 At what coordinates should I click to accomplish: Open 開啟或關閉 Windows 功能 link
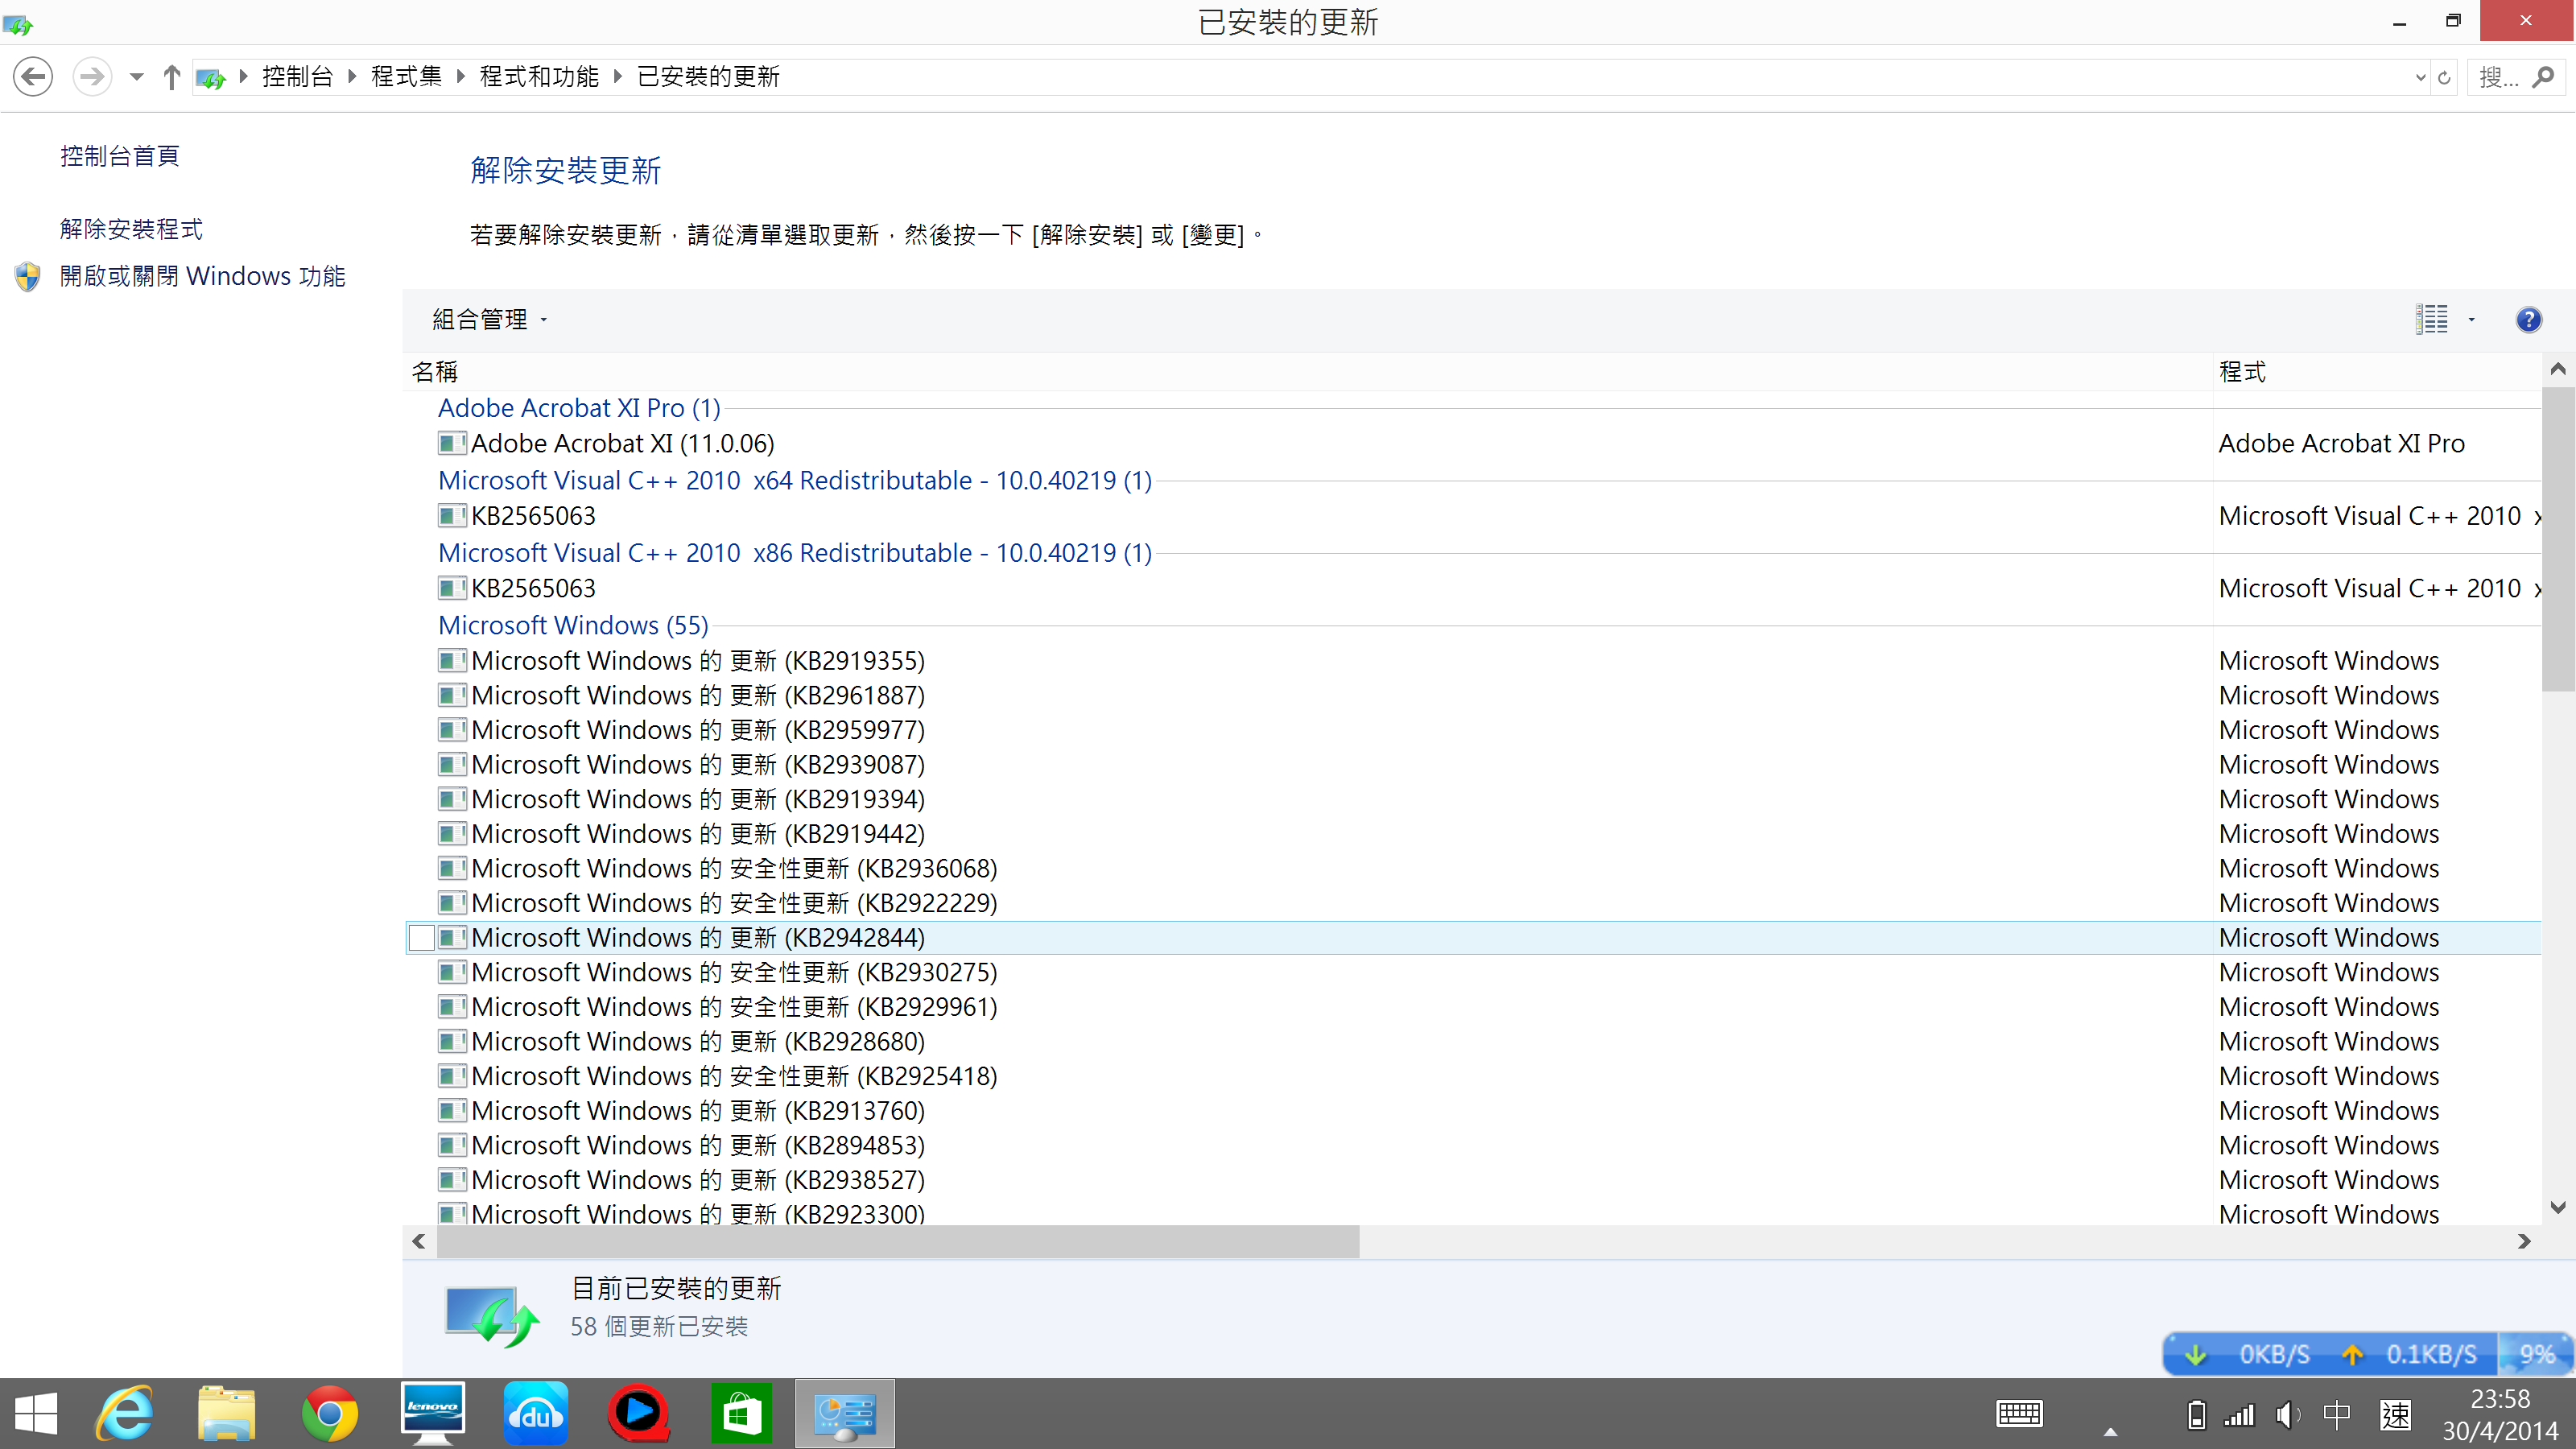tap(203, 276)
